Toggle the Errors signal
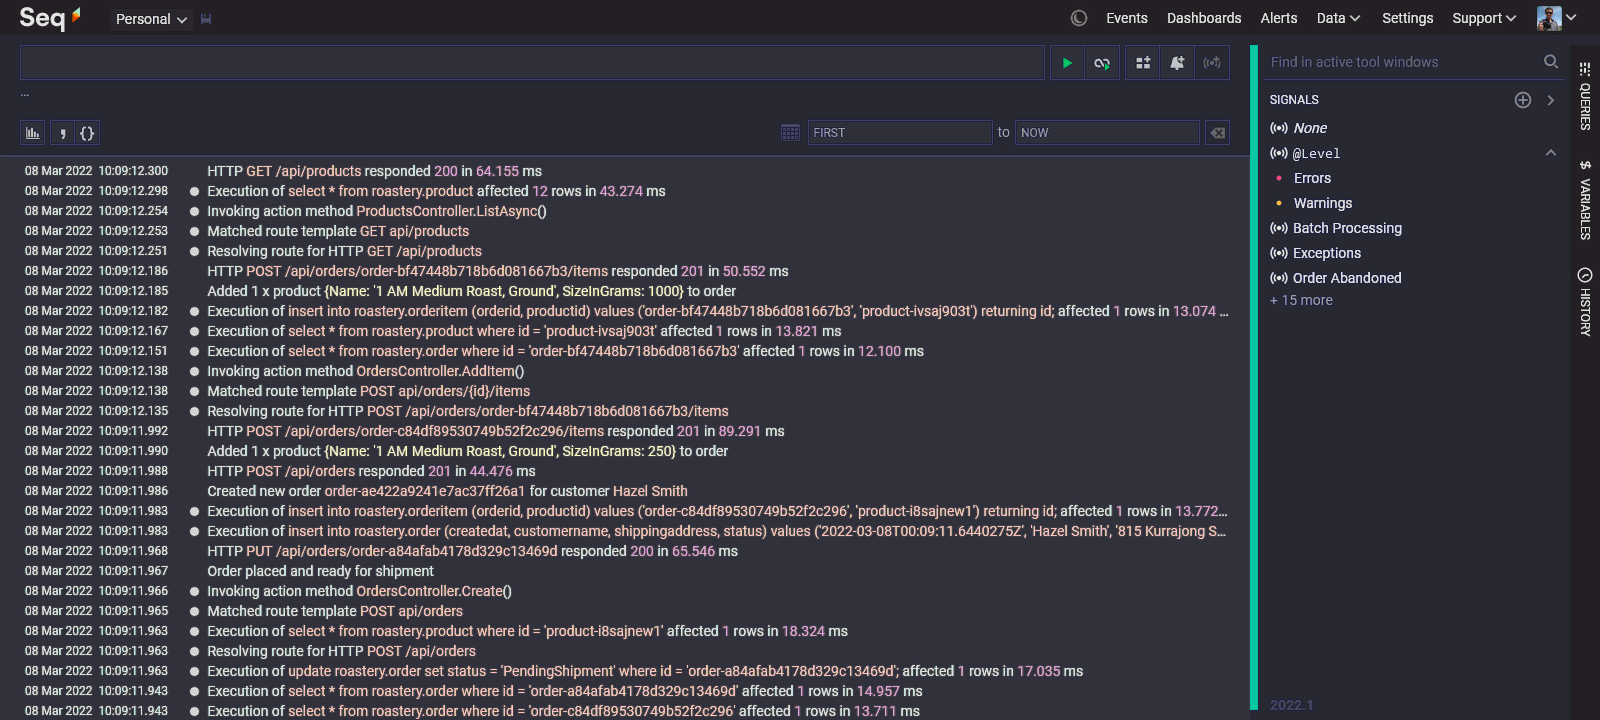Viewport: 1600px width, 720px height. tap(1312, 178)
